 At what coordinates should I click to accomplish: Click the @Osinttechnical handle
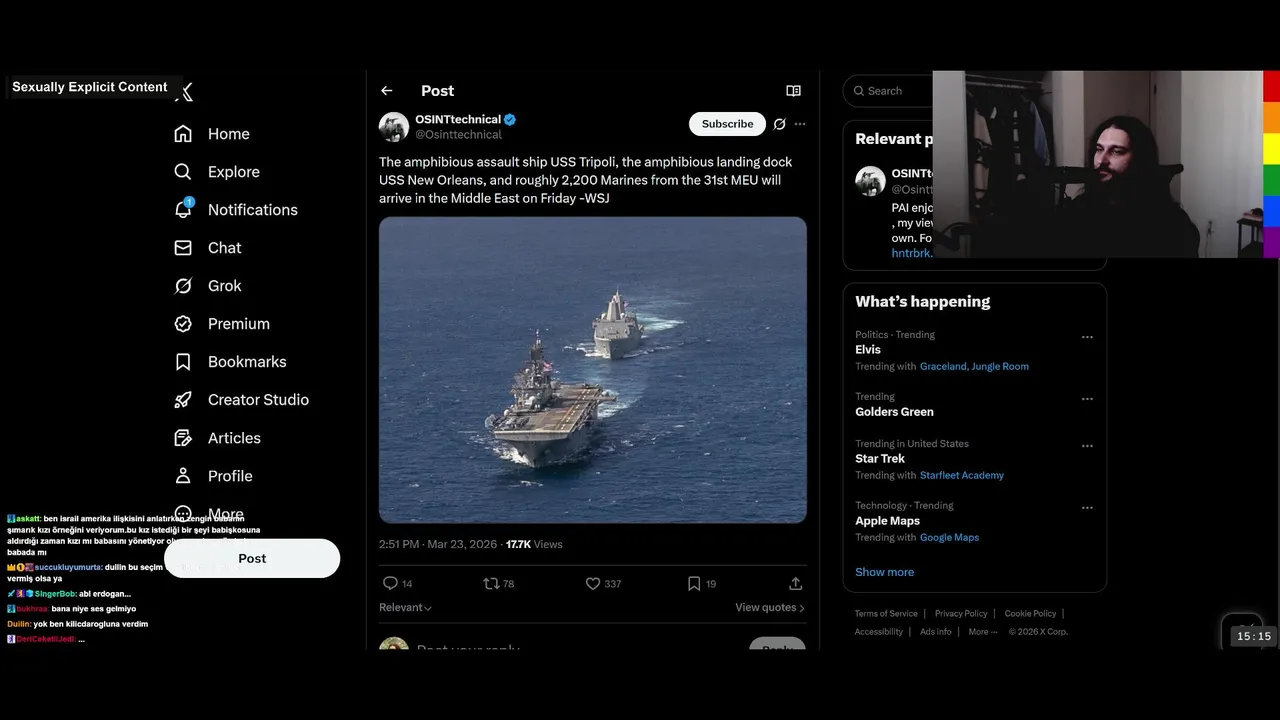[458, 135]
